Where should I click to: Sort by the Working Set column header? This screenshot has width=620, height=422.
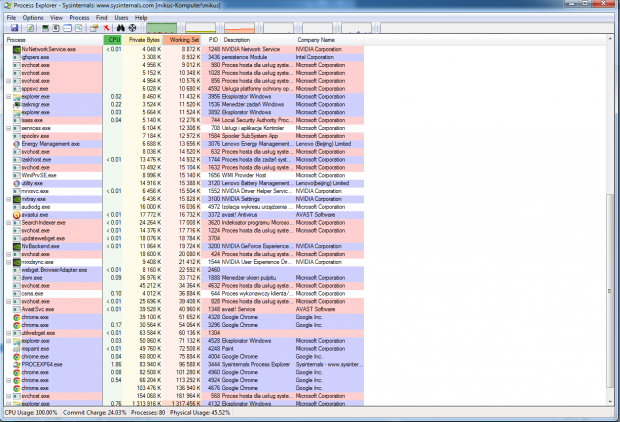tap(182, 40)
